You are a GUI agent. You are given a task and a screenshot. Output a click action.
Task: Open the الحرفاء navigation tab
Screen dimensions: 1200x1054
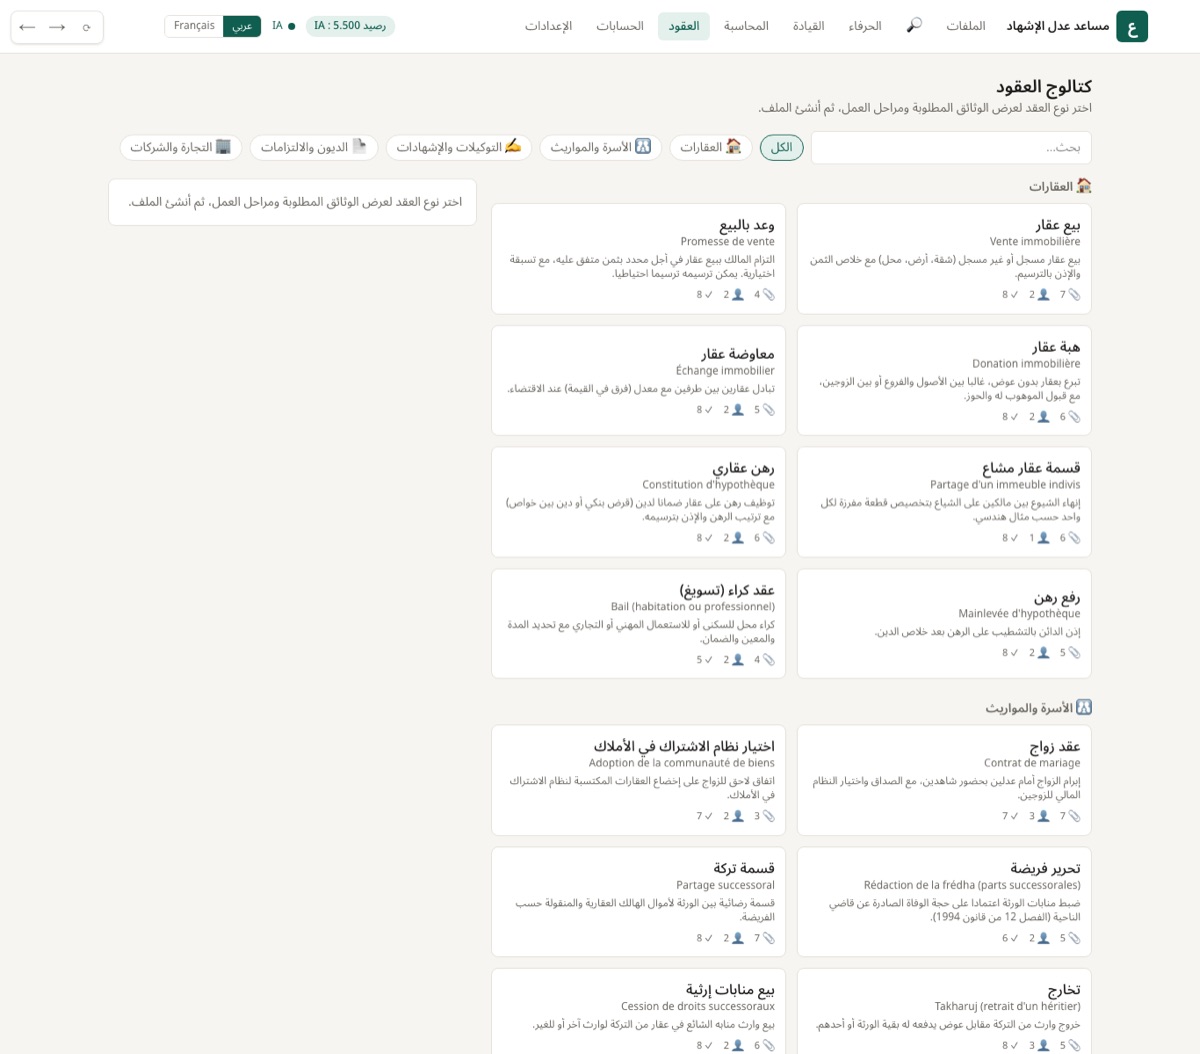pyautogui.click(x=865, y=26)
